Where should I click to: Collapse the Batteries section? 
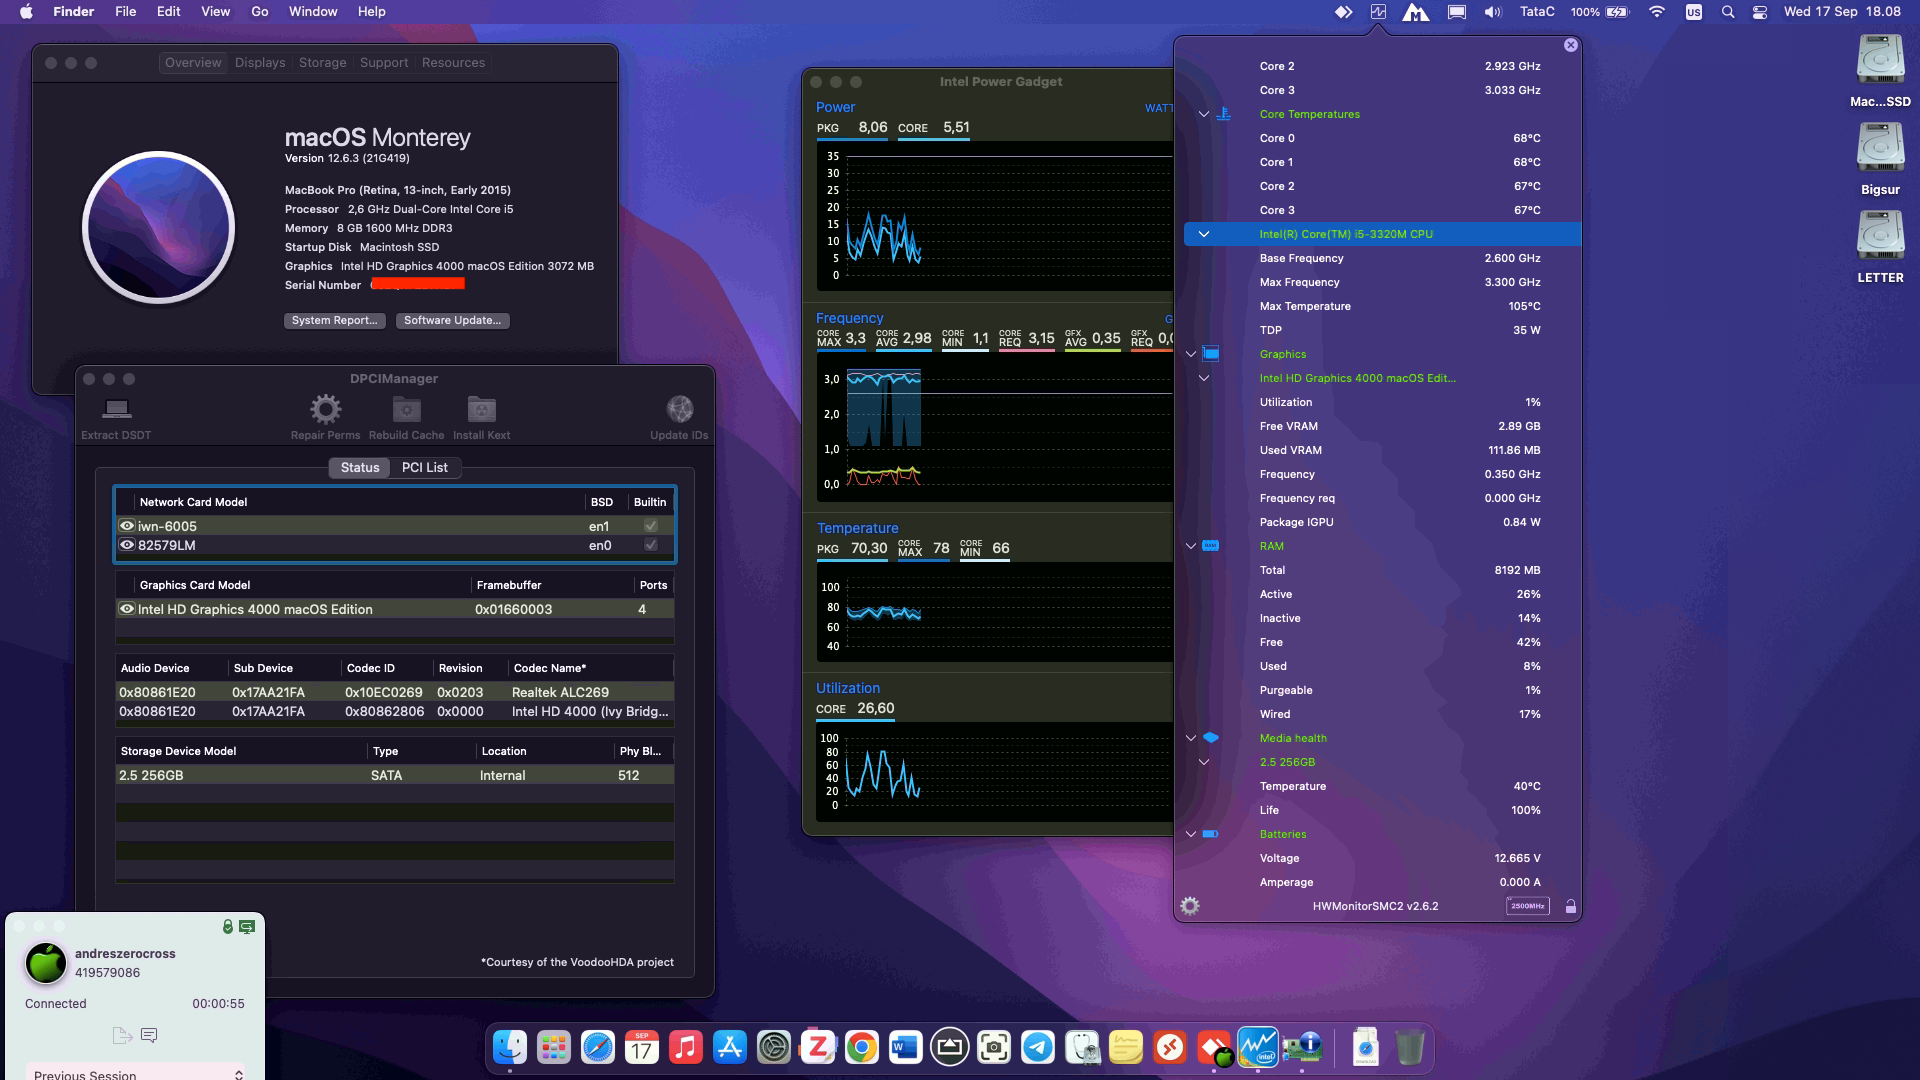point(1191,834)
